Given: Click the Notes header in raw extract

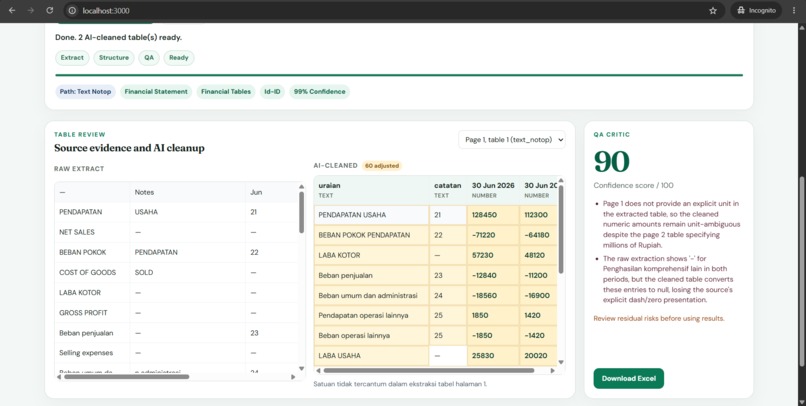Looking at the screenshot, I should pyautogui.click(x=188, y=192).
